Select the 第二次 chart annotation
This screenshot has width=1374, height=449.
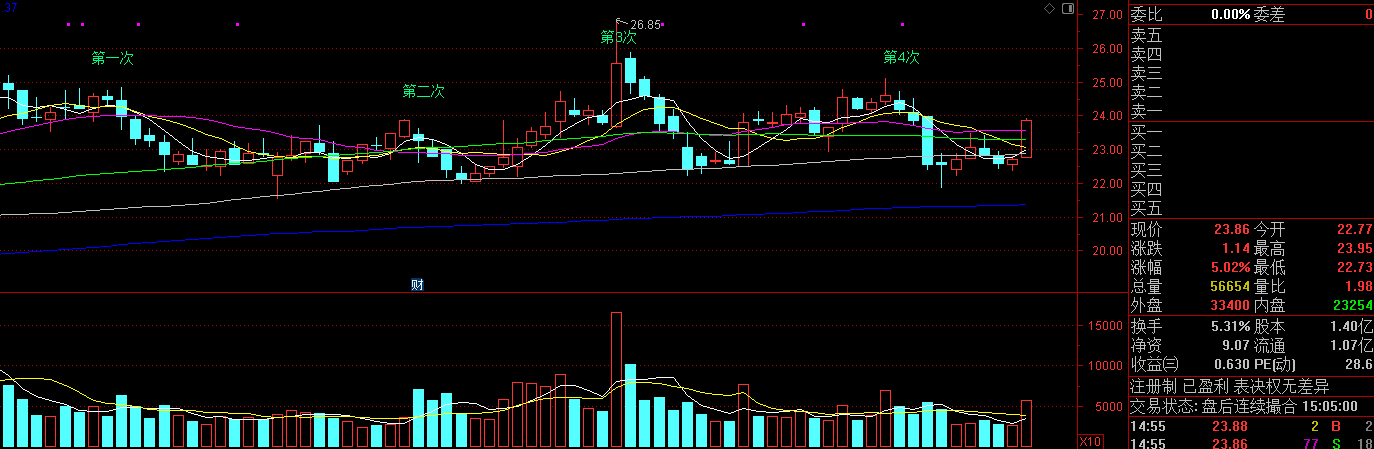(x=423, y=91)
